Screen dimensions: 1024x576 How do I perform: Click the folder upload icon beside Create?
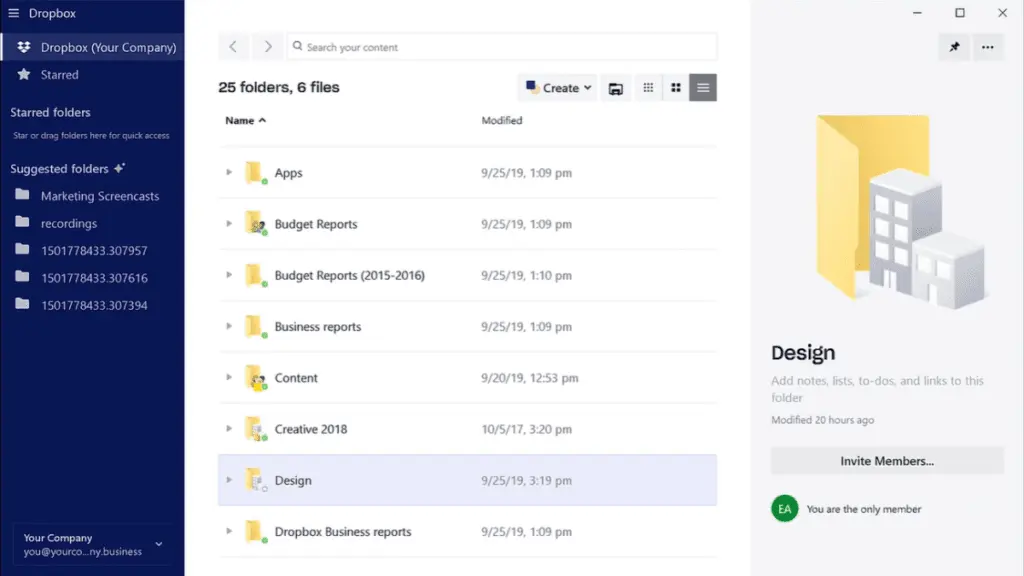coord(615,88)
